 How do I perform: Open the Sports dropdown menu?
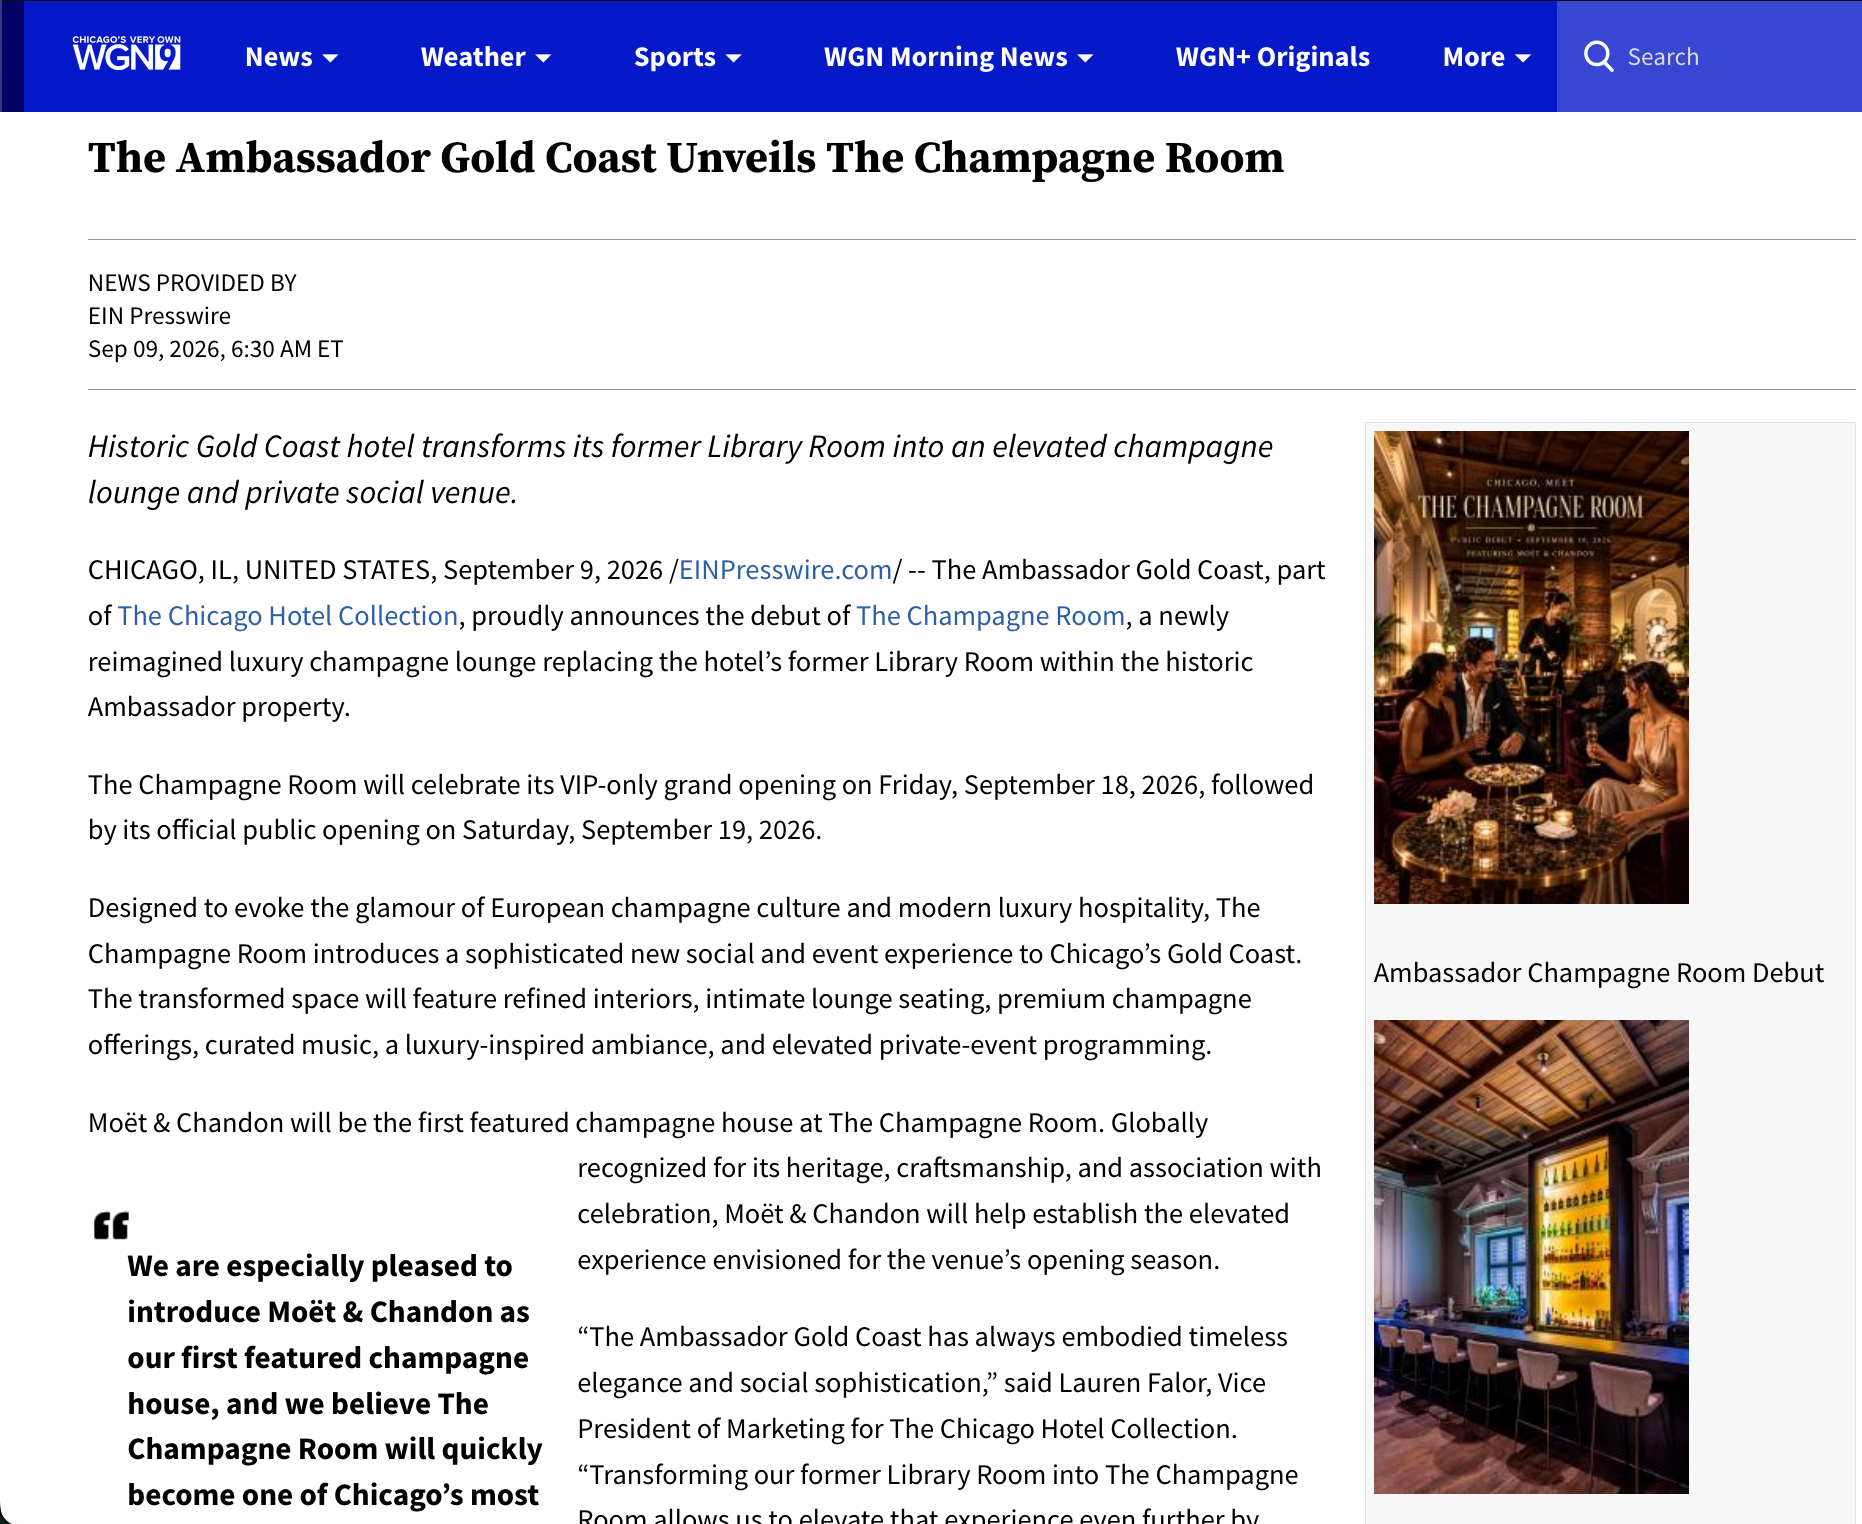[687, 57]
